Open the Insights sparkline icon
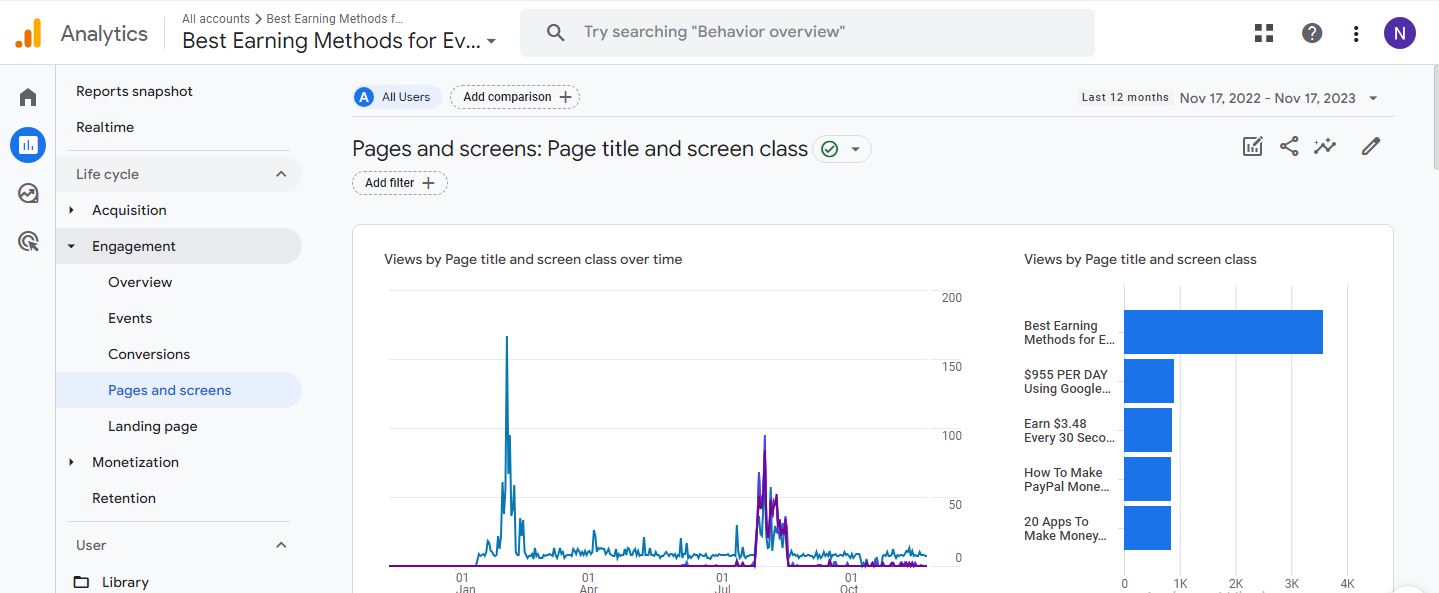Image resolution: width=1439 pixels, height=593 pixels. pos(1325,147)
